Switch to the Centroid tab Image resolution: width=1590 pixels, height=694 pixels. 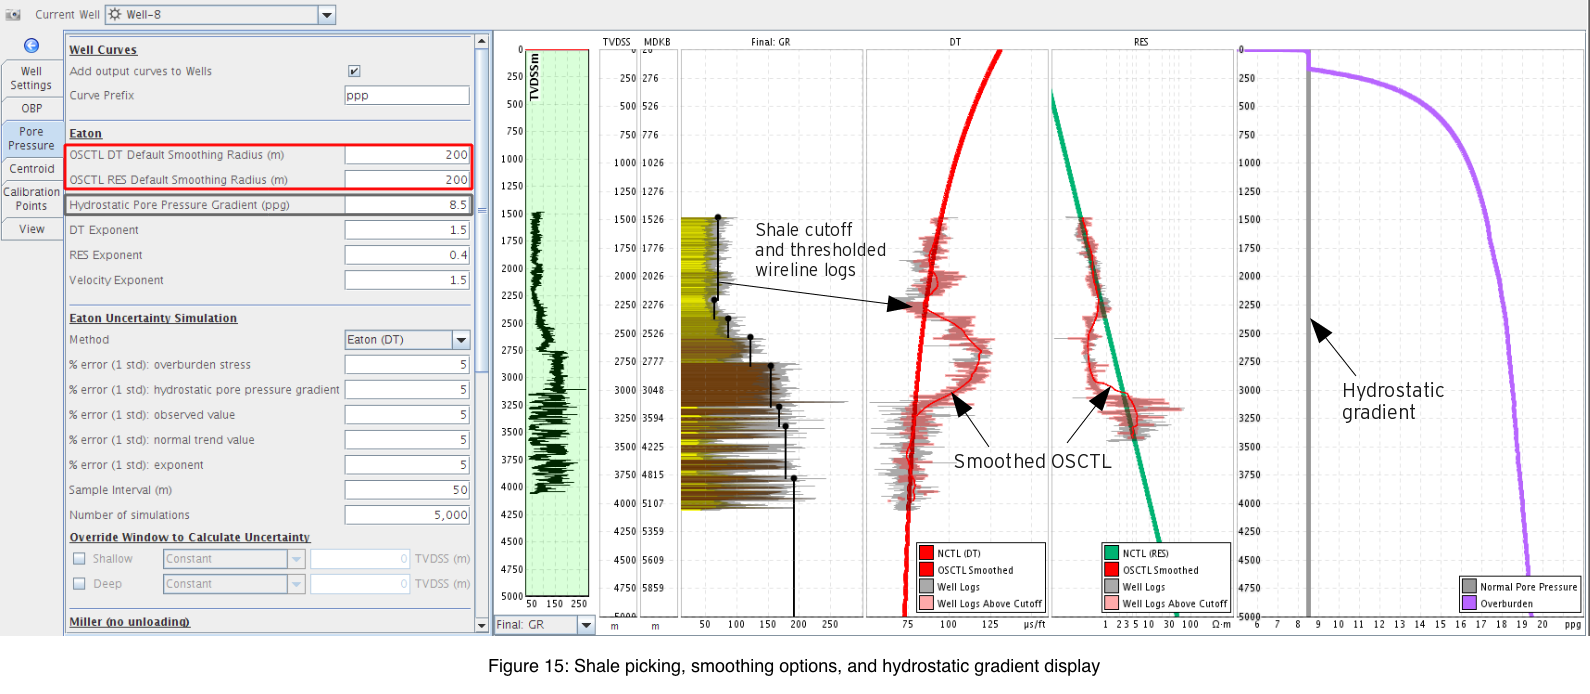pos(32,169)
